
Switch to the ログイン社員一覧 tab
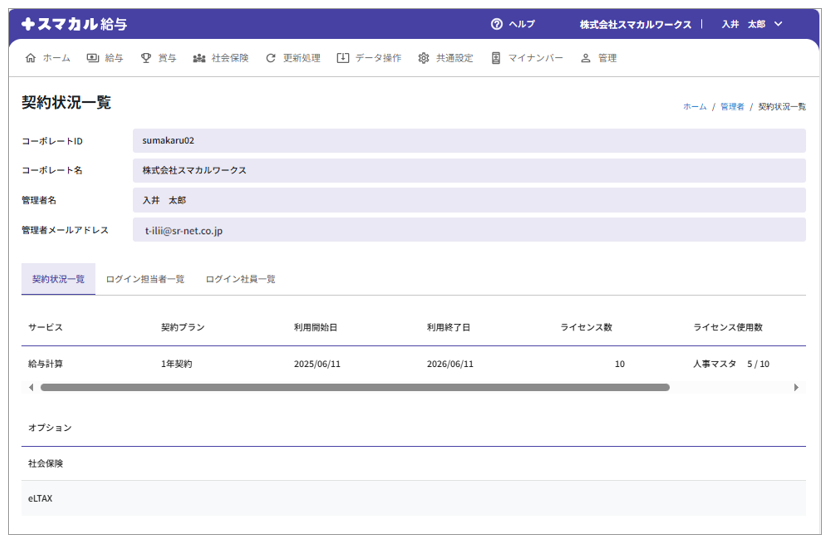pyautogui.click(x=240, y=279)
